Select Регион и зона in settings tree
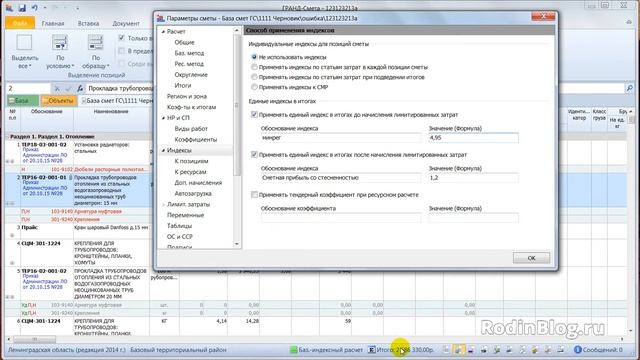The height and width of the screenshot is (360, 640). pos(187,96)
